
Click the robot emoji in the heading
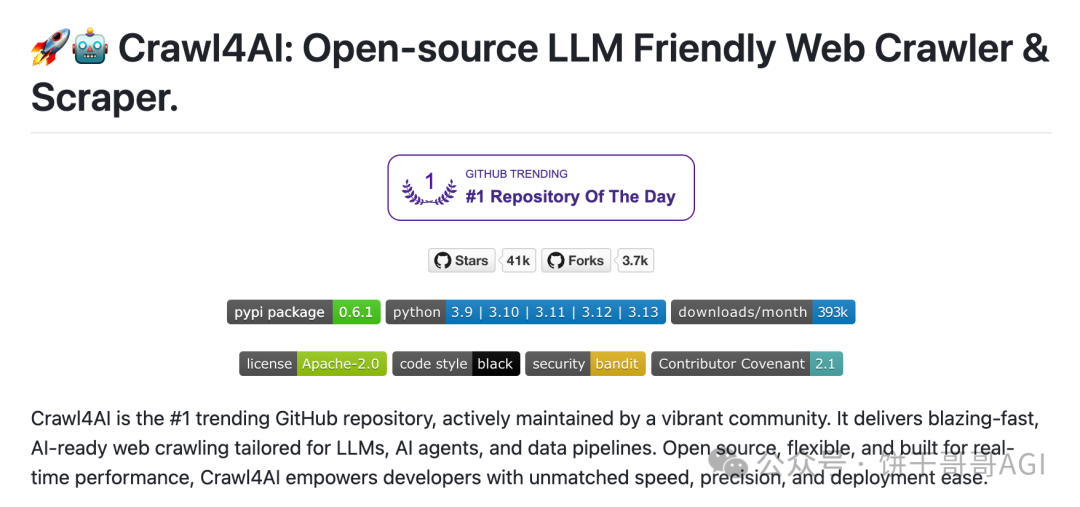tap(90, 47)
